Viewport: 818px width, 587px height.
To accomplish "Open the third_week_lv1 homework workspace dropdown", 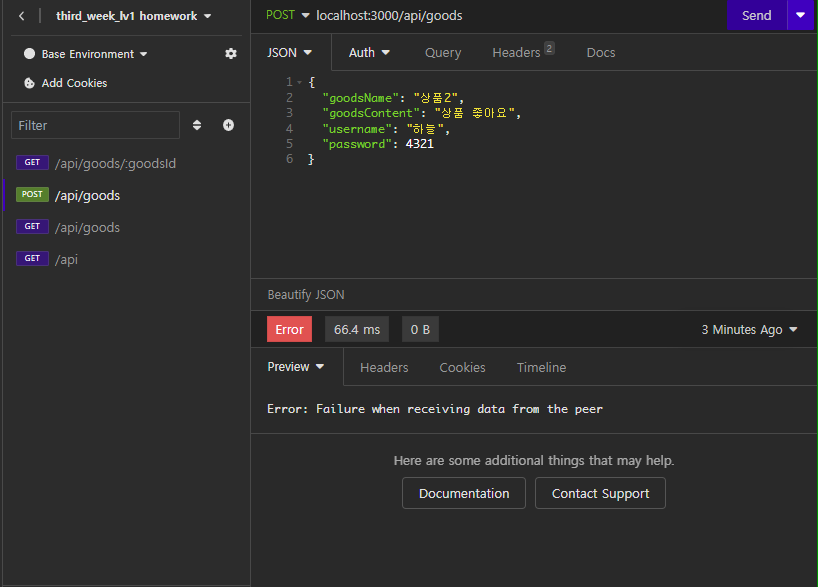I will pyautogui.click(x=134, y=16).
